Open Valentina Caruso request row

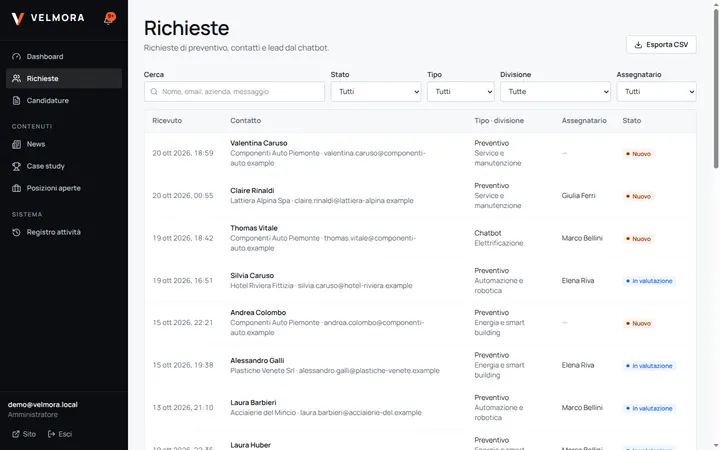pos(420,153)
